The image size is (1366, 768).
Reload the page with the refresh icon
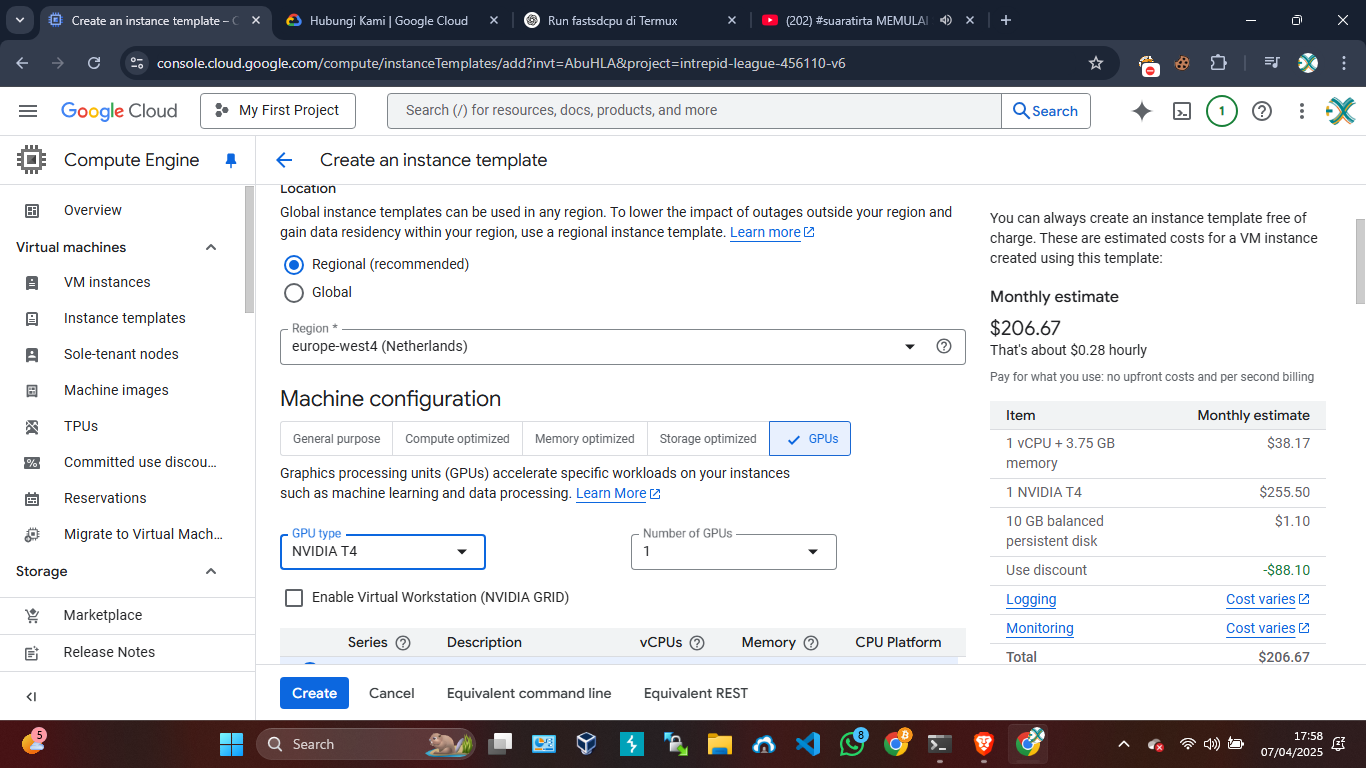(x=94, y=63)
